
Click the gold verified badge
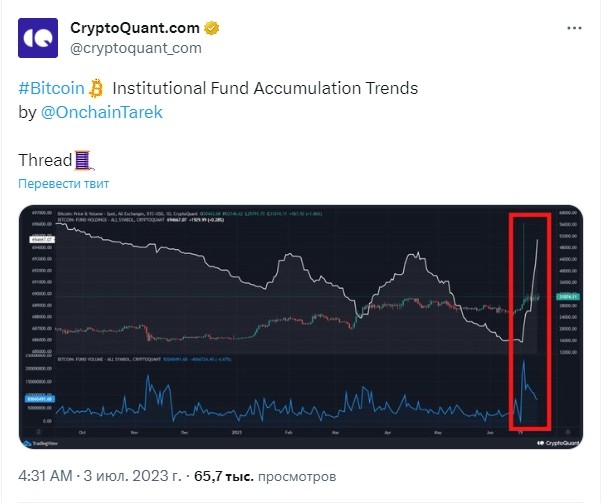click(x=212, y=28)
